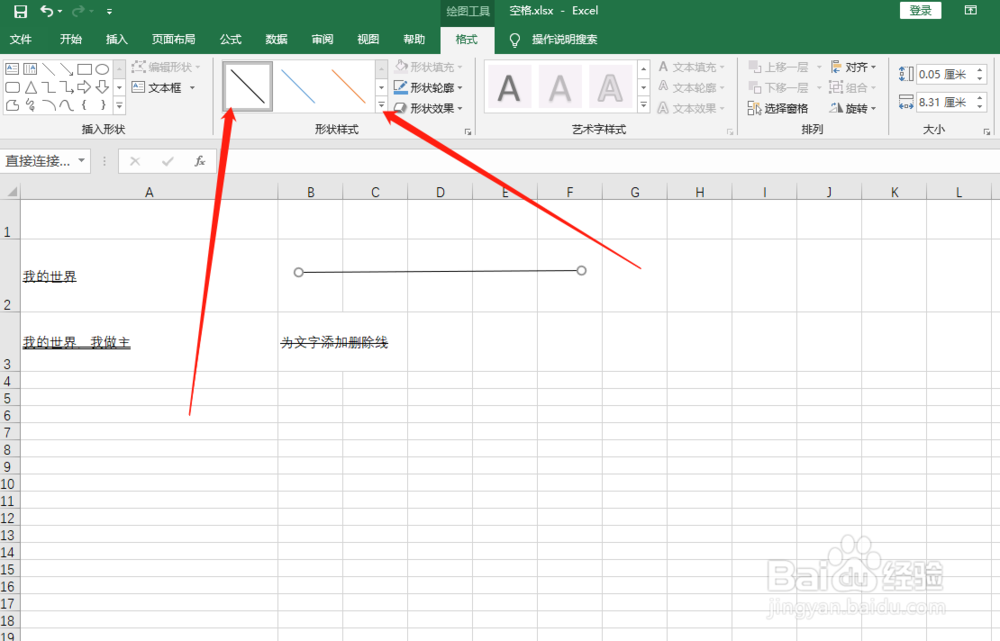1000x641 pixels.
Task: Switch to the 开始 ribbon tab
Action: coord(70,40)
